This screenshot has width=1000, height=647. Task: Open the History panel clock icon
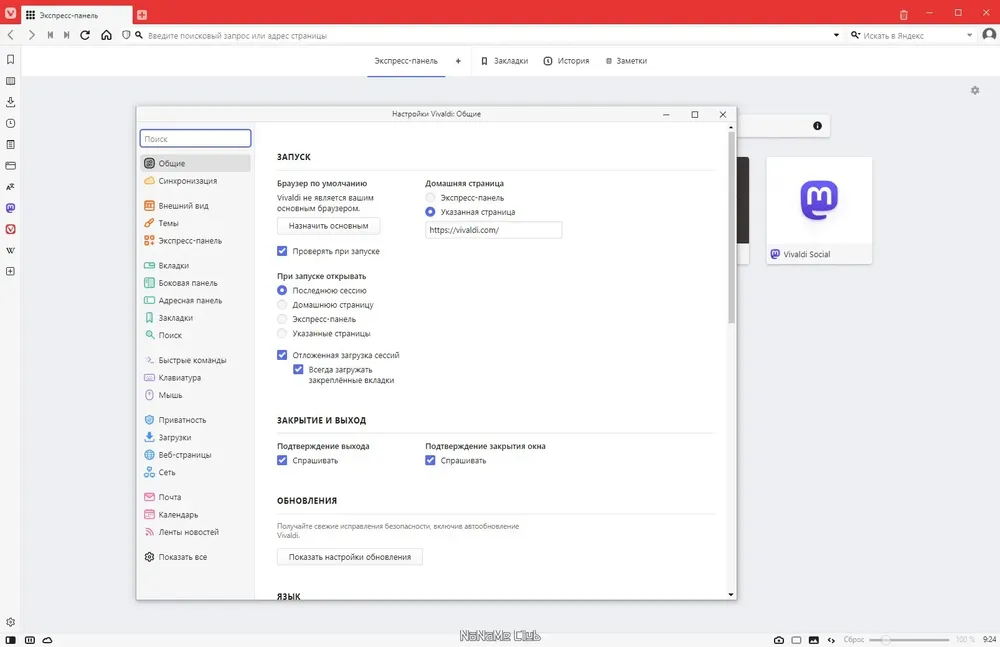(10, 123)
